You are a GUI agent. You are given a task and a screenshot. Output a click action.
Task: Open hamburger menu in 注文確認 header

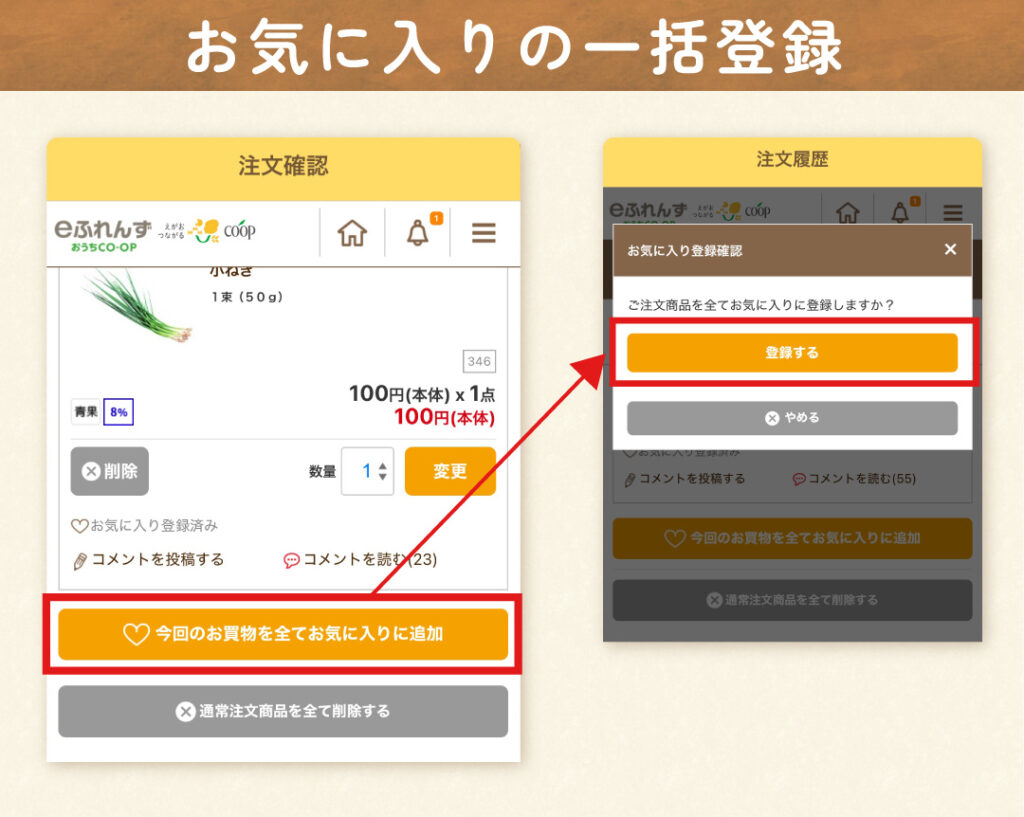[x=484, y=232]
